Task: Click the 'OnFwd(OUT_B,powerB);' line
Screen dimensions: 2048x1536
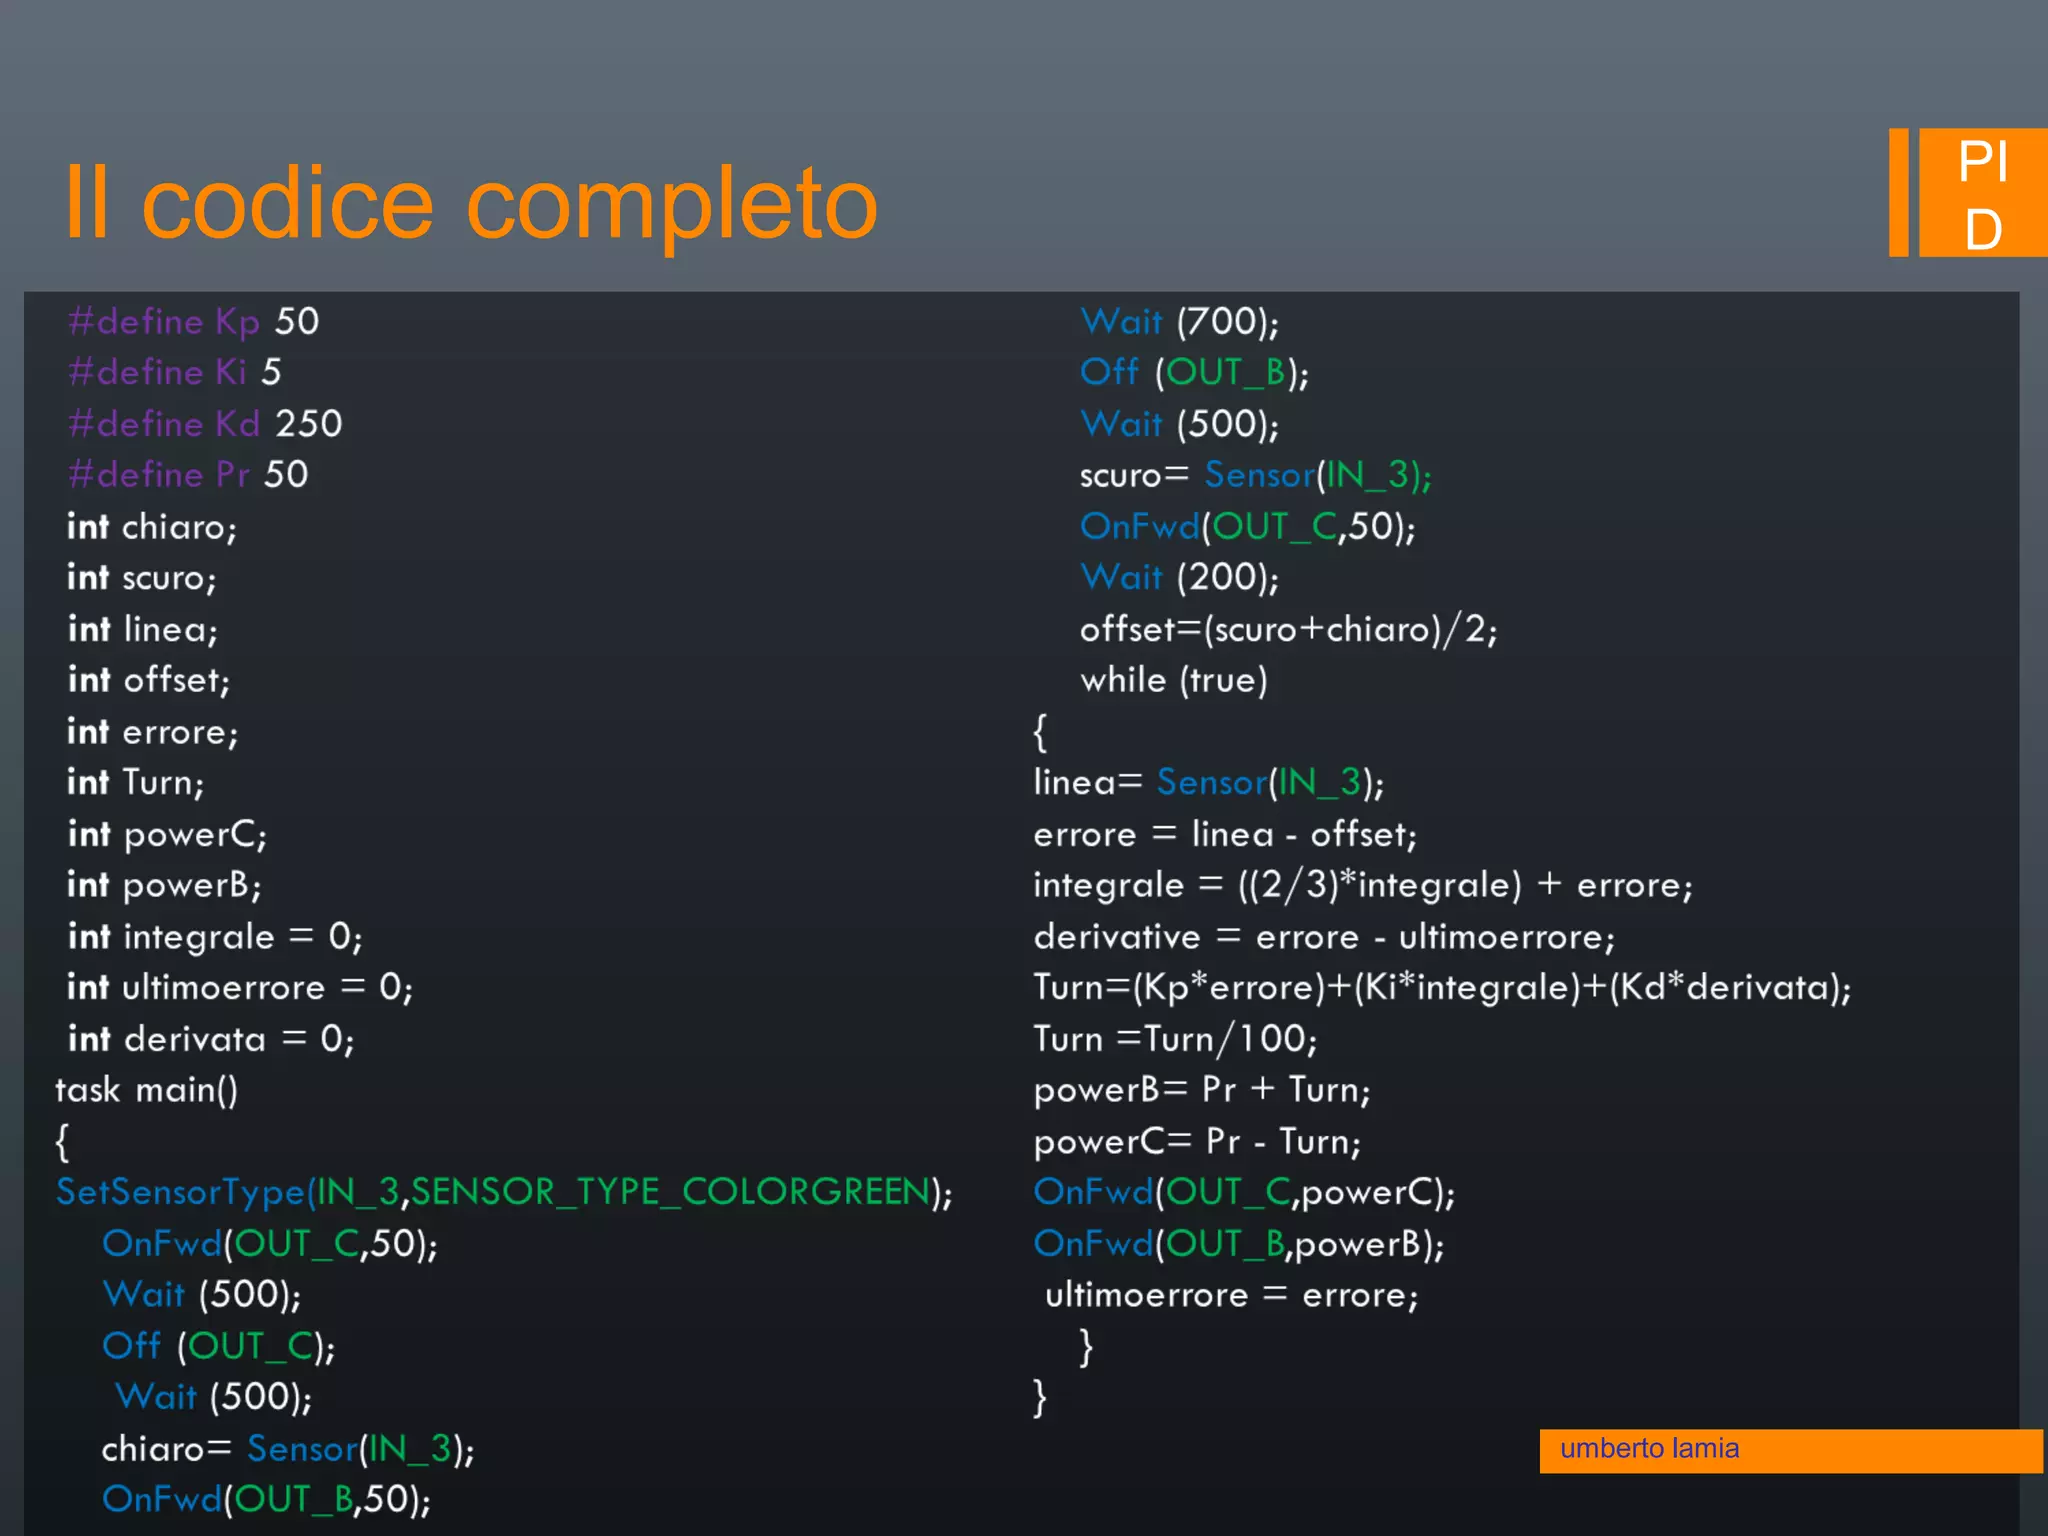Action: coord(1239,1244)
